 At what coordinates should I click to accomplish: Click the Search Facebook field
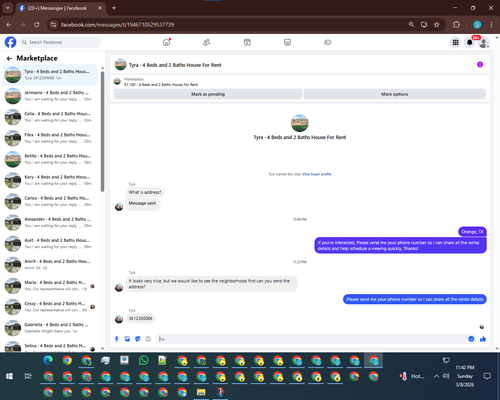[60, 42]
